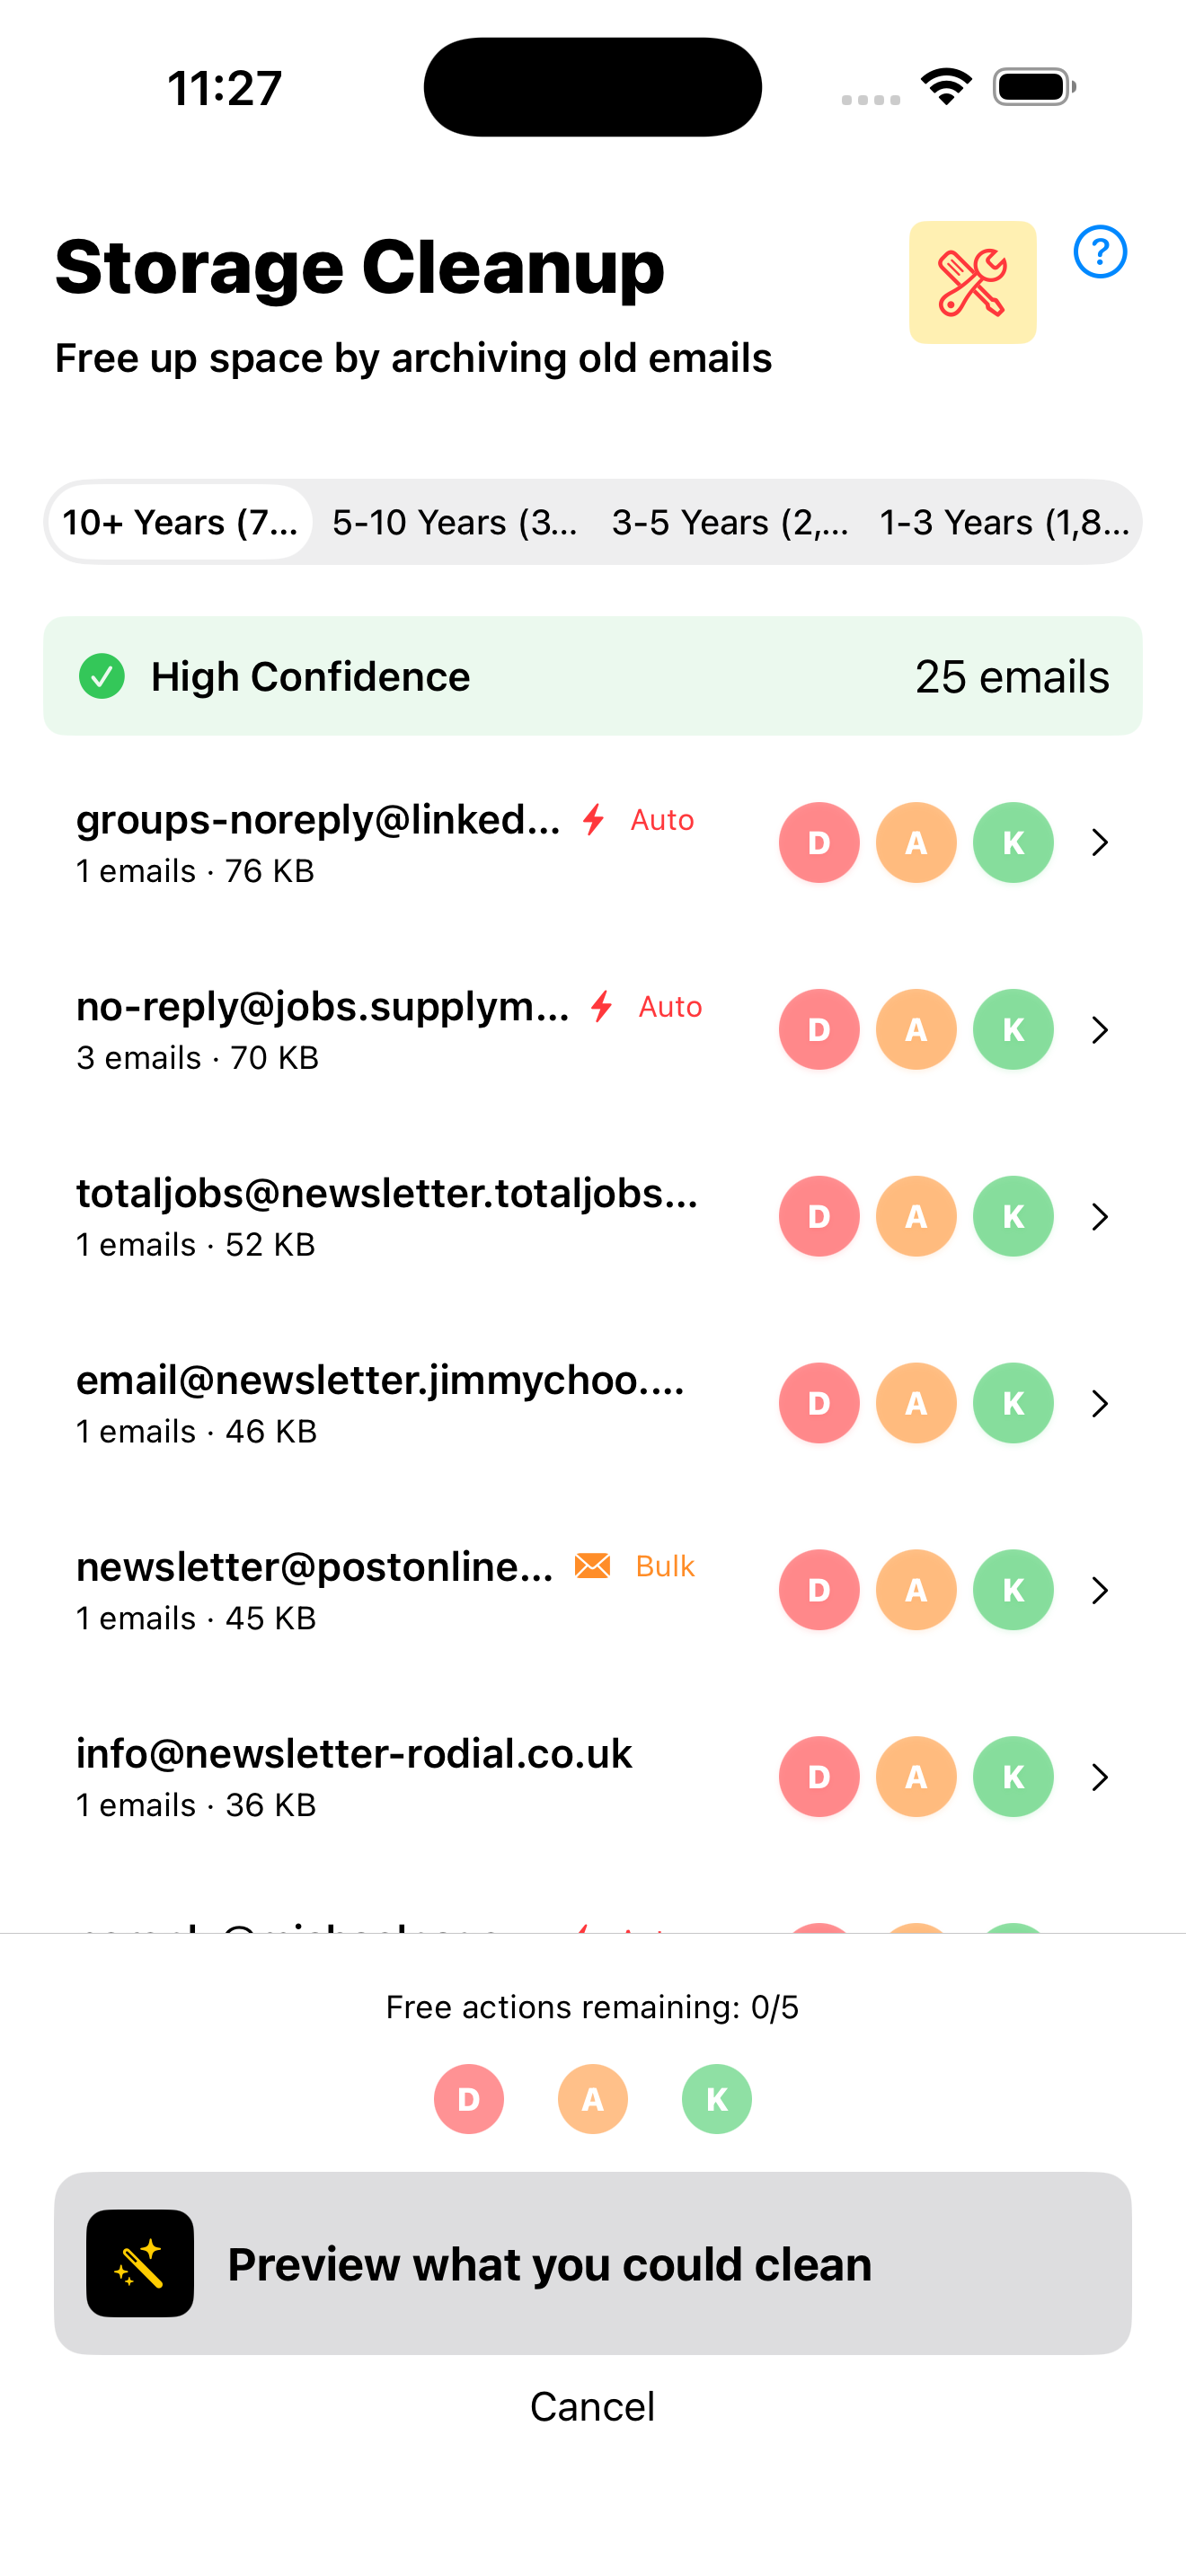Tap Preview what you could clean button
The height and width of the screenshot is (2576, 1186).
(x=593, y=2263)
